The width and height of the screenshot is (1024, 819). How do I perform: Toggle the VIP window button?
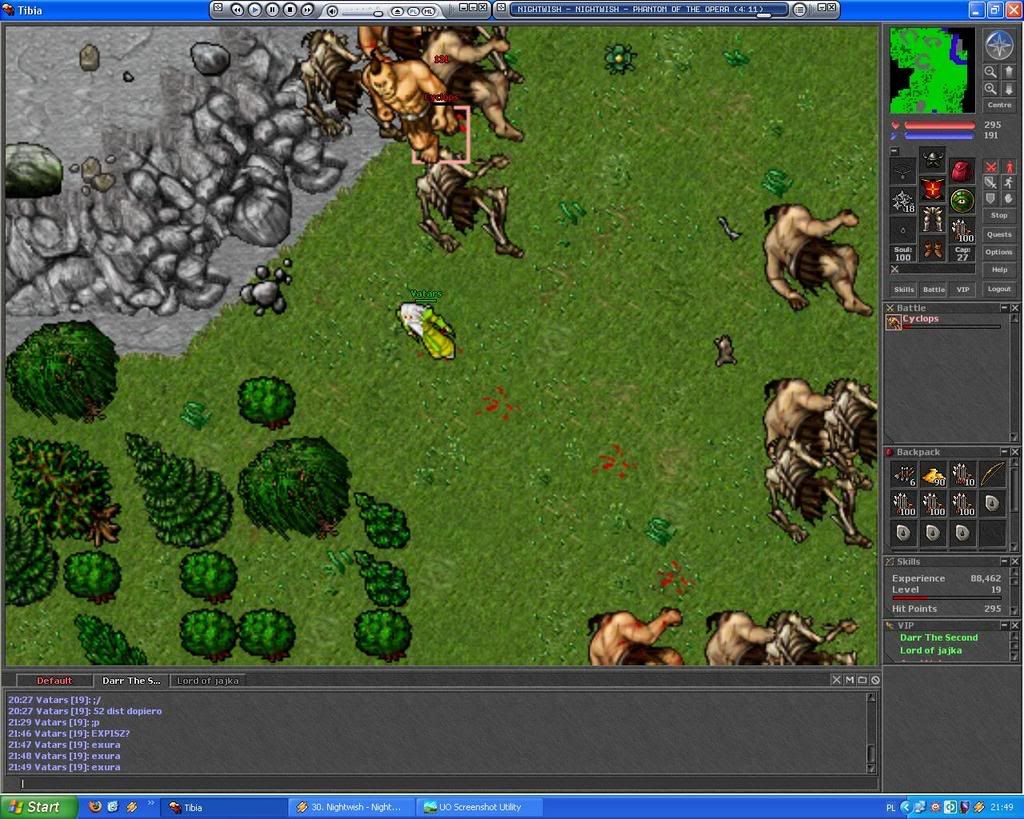pyautogui.click(x=963, y=289)
